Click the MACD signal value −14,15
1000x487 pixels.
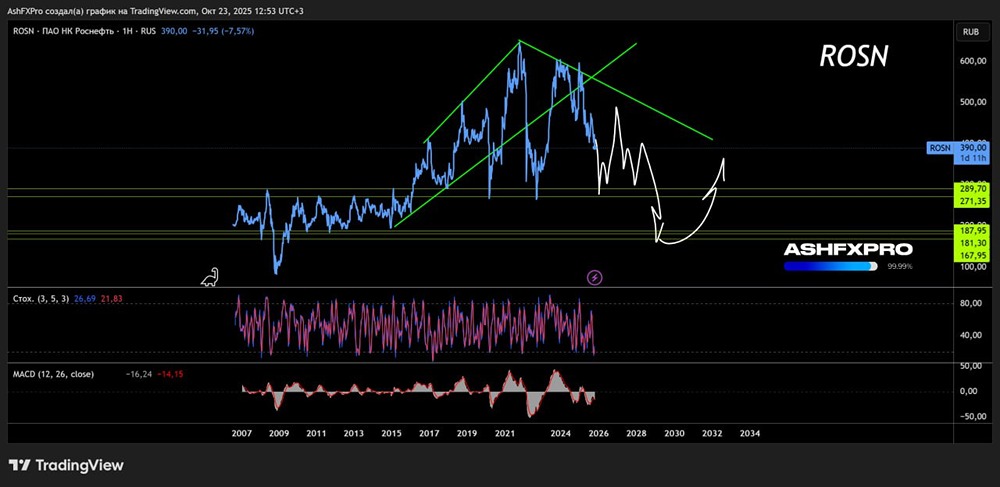[x=170, y=374]
